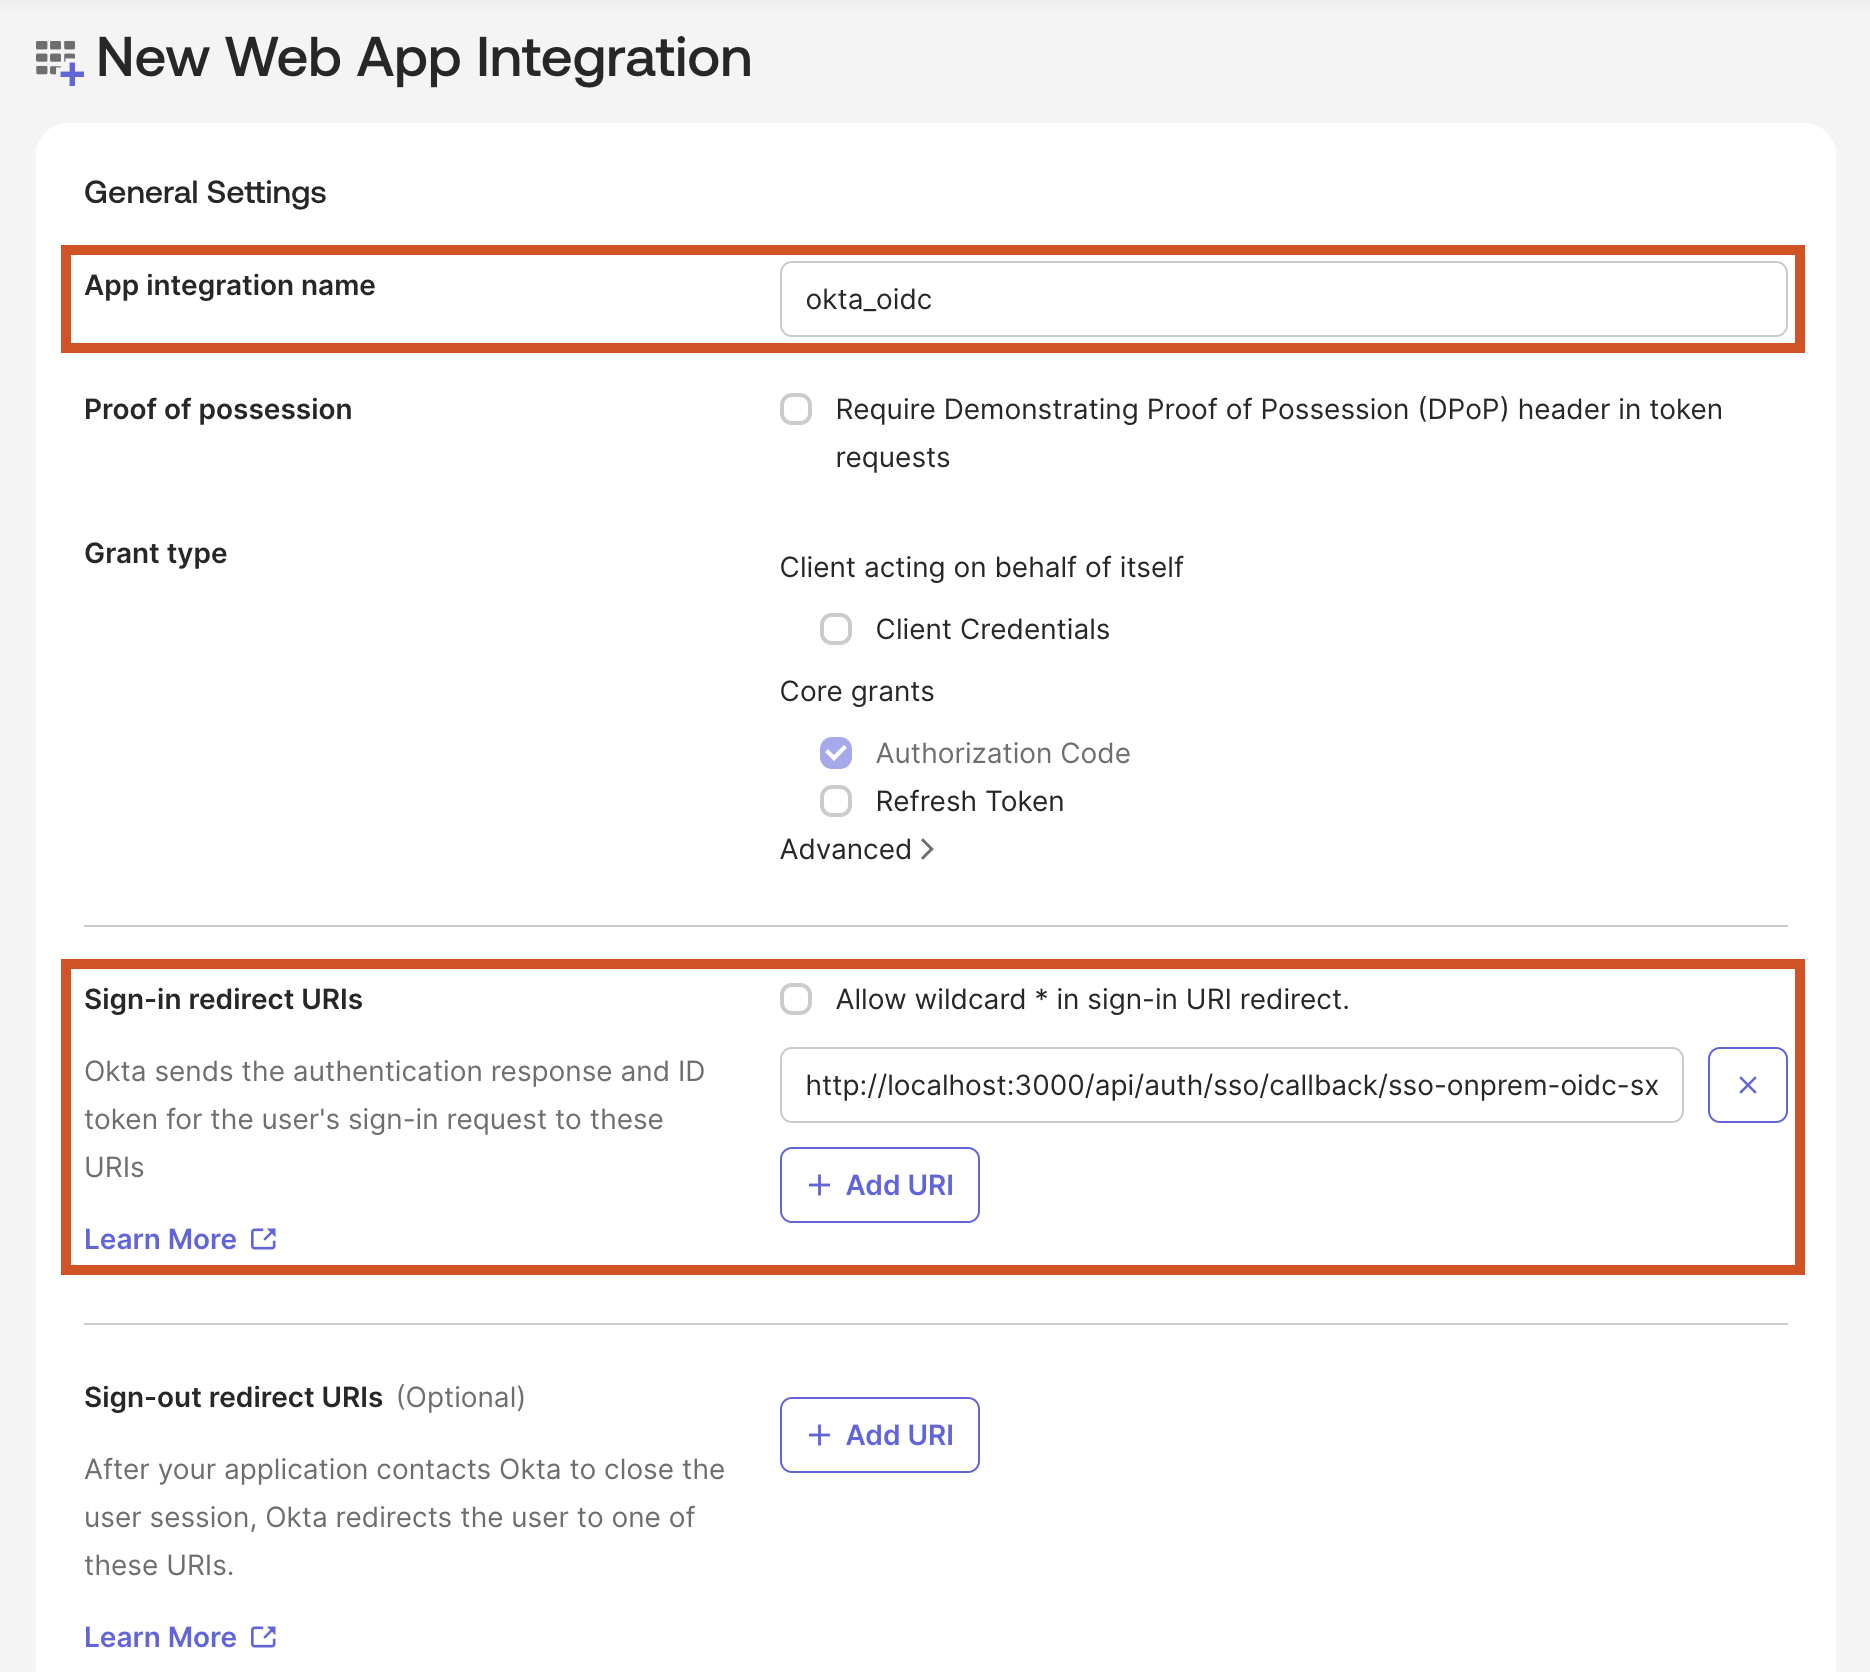
Task: Click 'Client acting on behalf of itself' text
Action: [981, 567]
